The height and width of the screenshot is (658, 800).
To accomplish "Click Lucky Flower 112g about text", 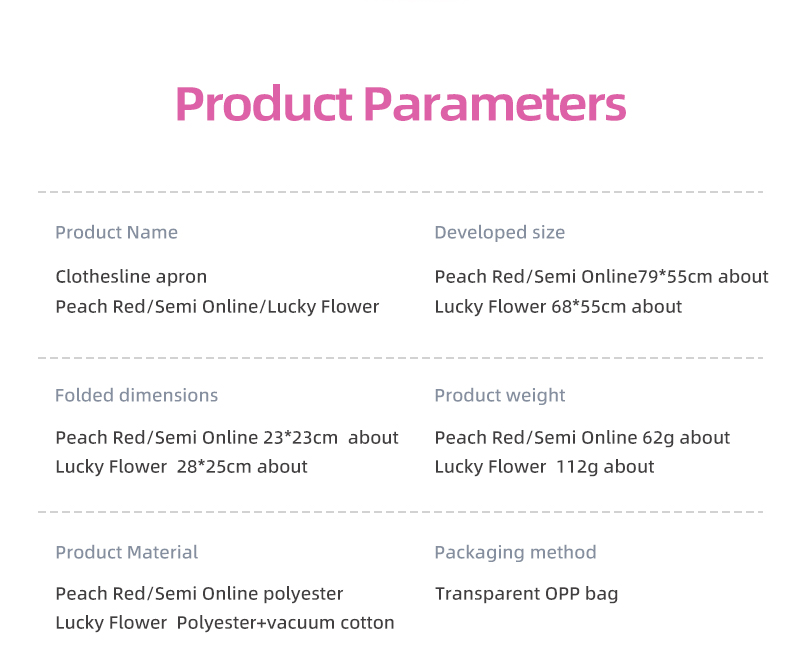I will click(x=544, y=467).
